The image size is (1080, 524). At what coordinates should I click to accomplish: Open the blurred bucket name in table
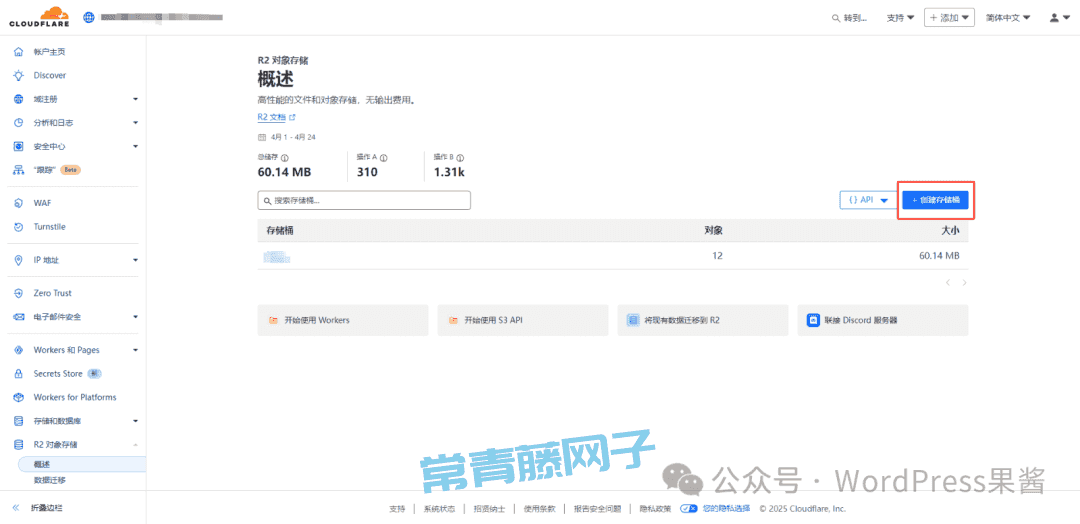[x=276, y=256]
